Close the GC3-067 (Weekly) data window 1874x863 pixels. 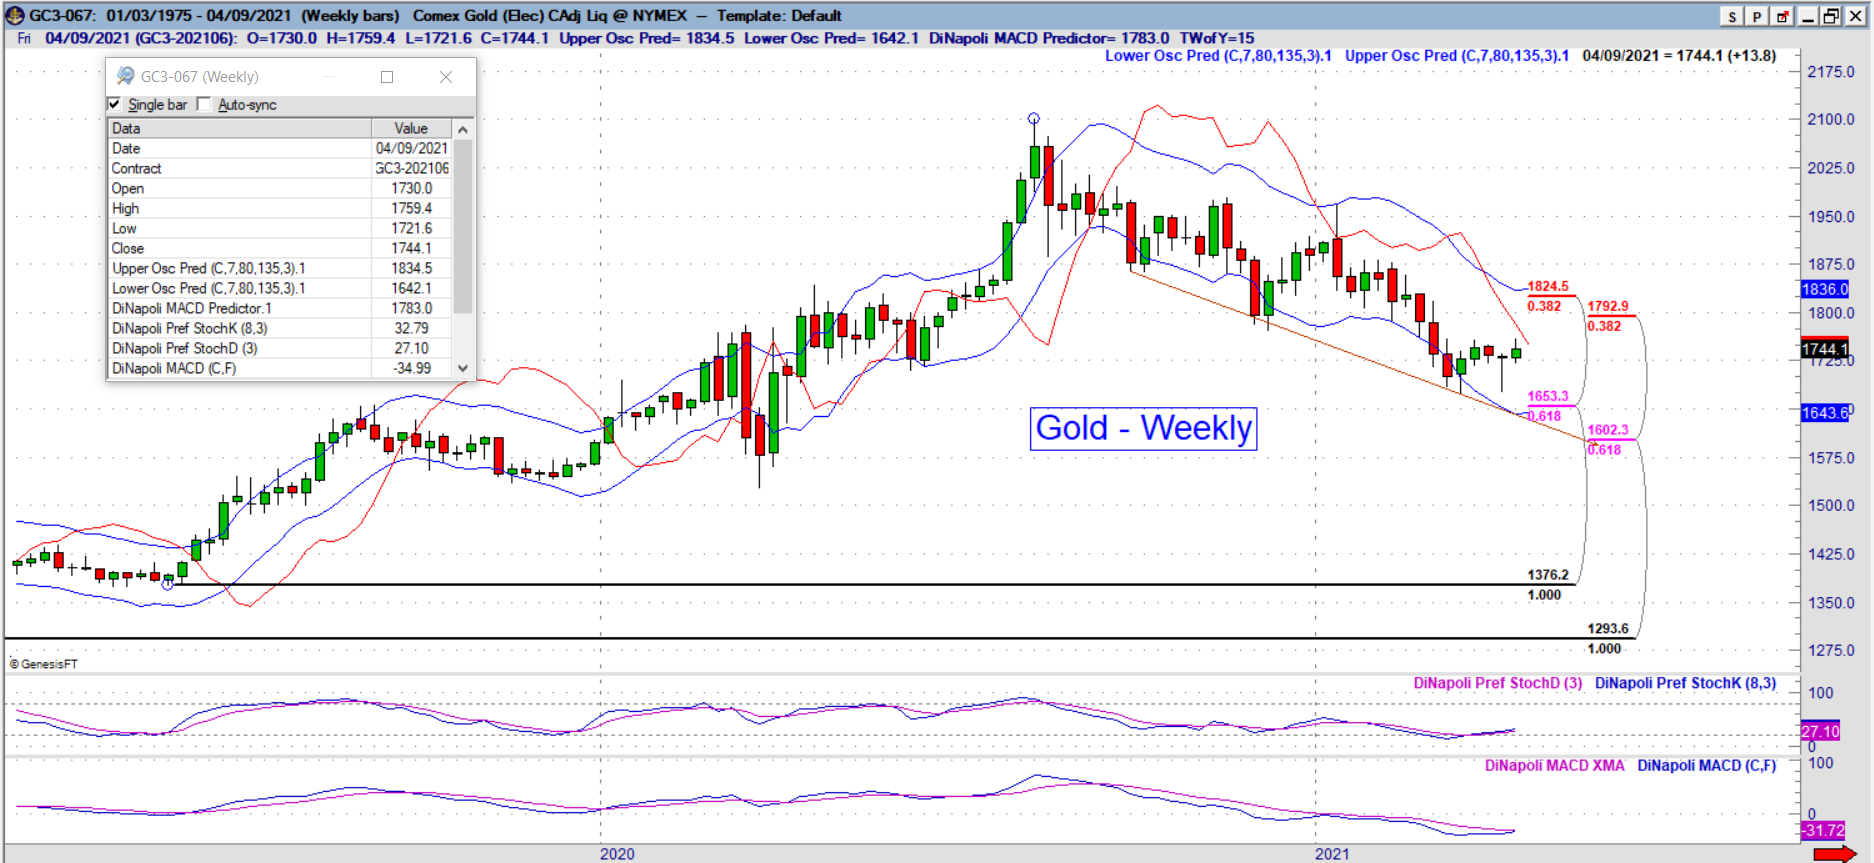(446, 77)
